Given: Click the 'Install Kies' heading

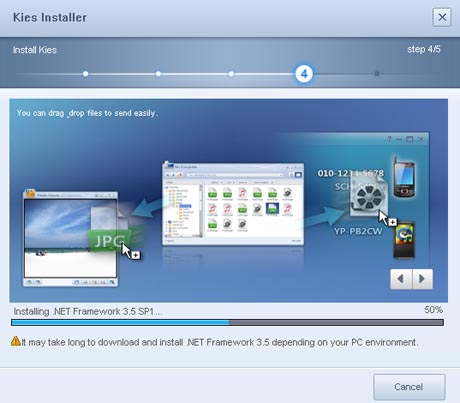Looking at the screenshot, I should [x=35, y=50].
